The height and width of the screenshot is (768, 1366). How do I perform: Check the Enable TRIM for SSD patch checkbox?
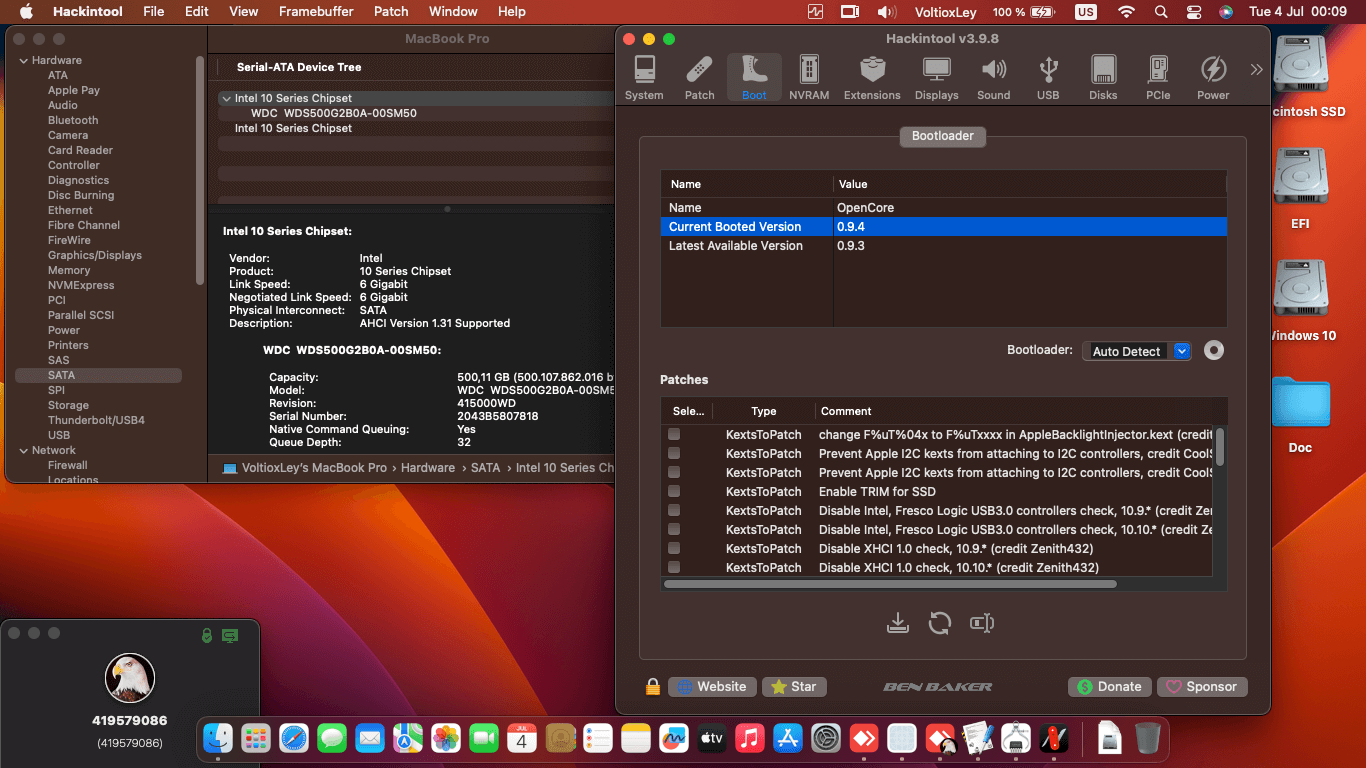point(674,491)
